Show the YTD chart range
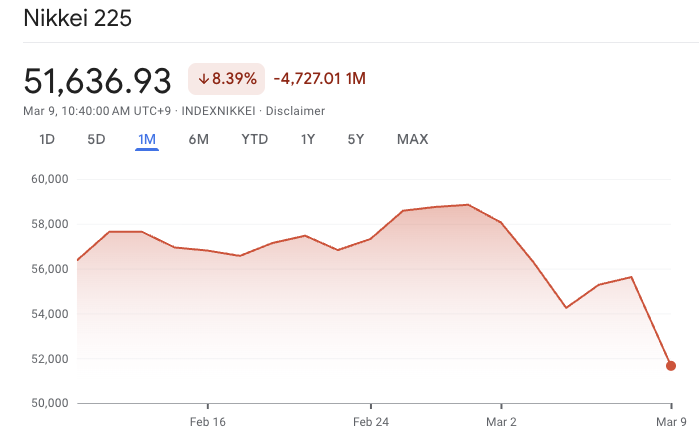Image resolution: width=699 pixels, height=446 pixels. coord(254,139)
